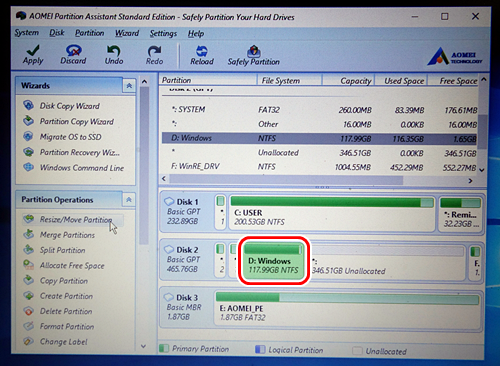The image size is (500, 366).
Task: Select the D: Windows row in list
Action: 319,138
